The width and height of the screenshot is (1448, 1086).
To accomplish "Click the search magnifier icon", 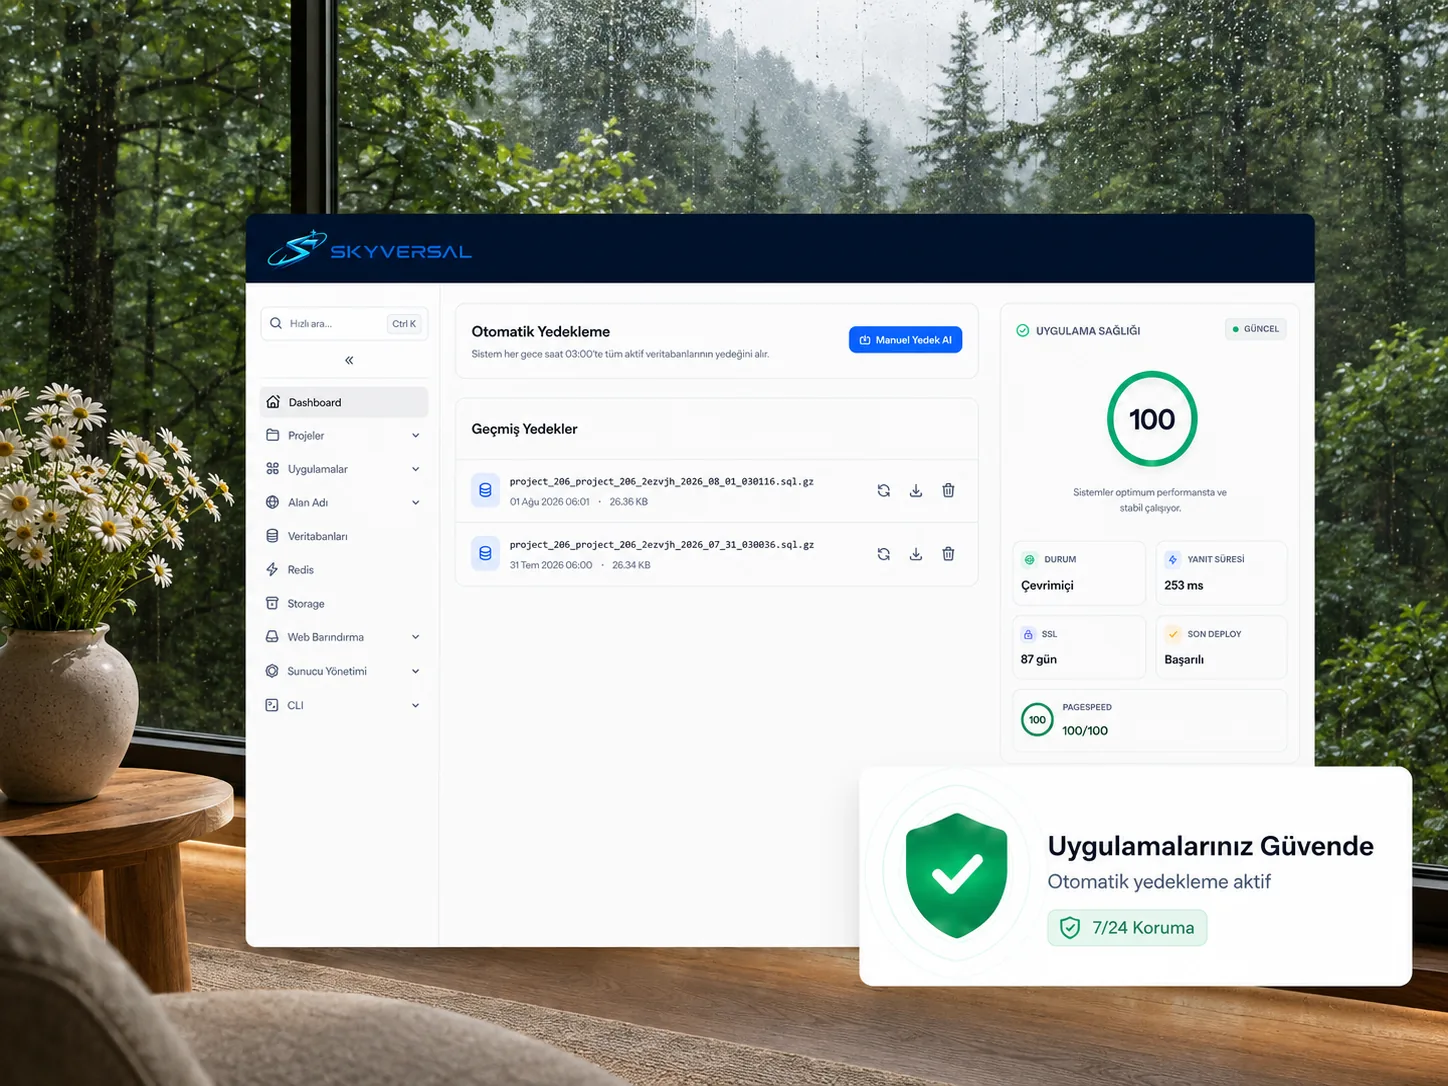I will pos(276,323).
